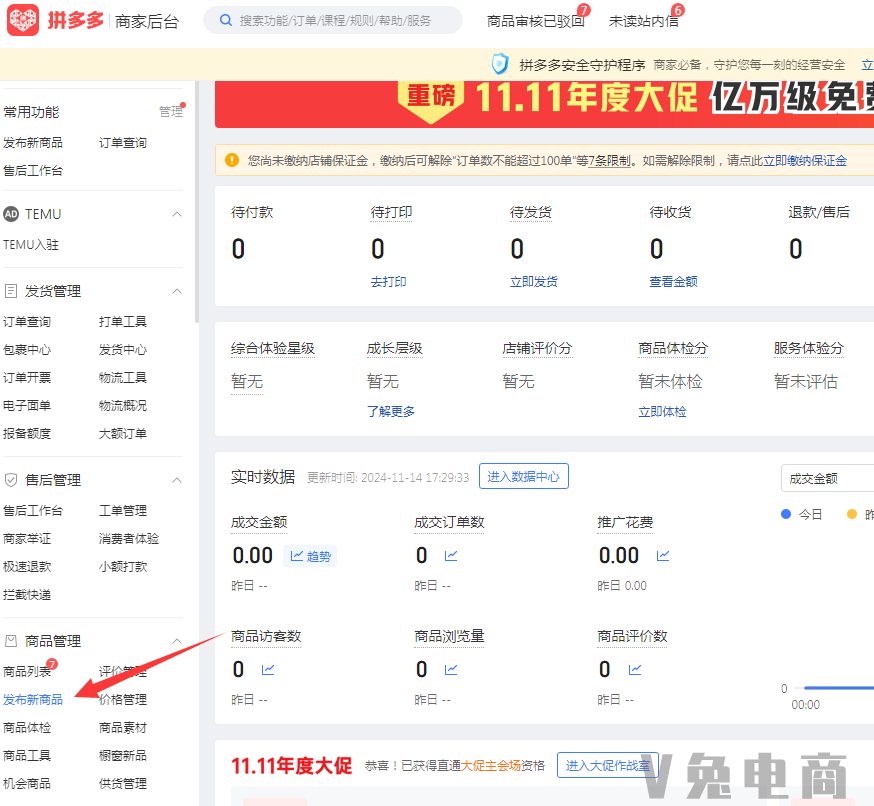This screenshot has width=874, height=806.
Task: Toggle the 今日 chart legend
Action: [803, 514]
